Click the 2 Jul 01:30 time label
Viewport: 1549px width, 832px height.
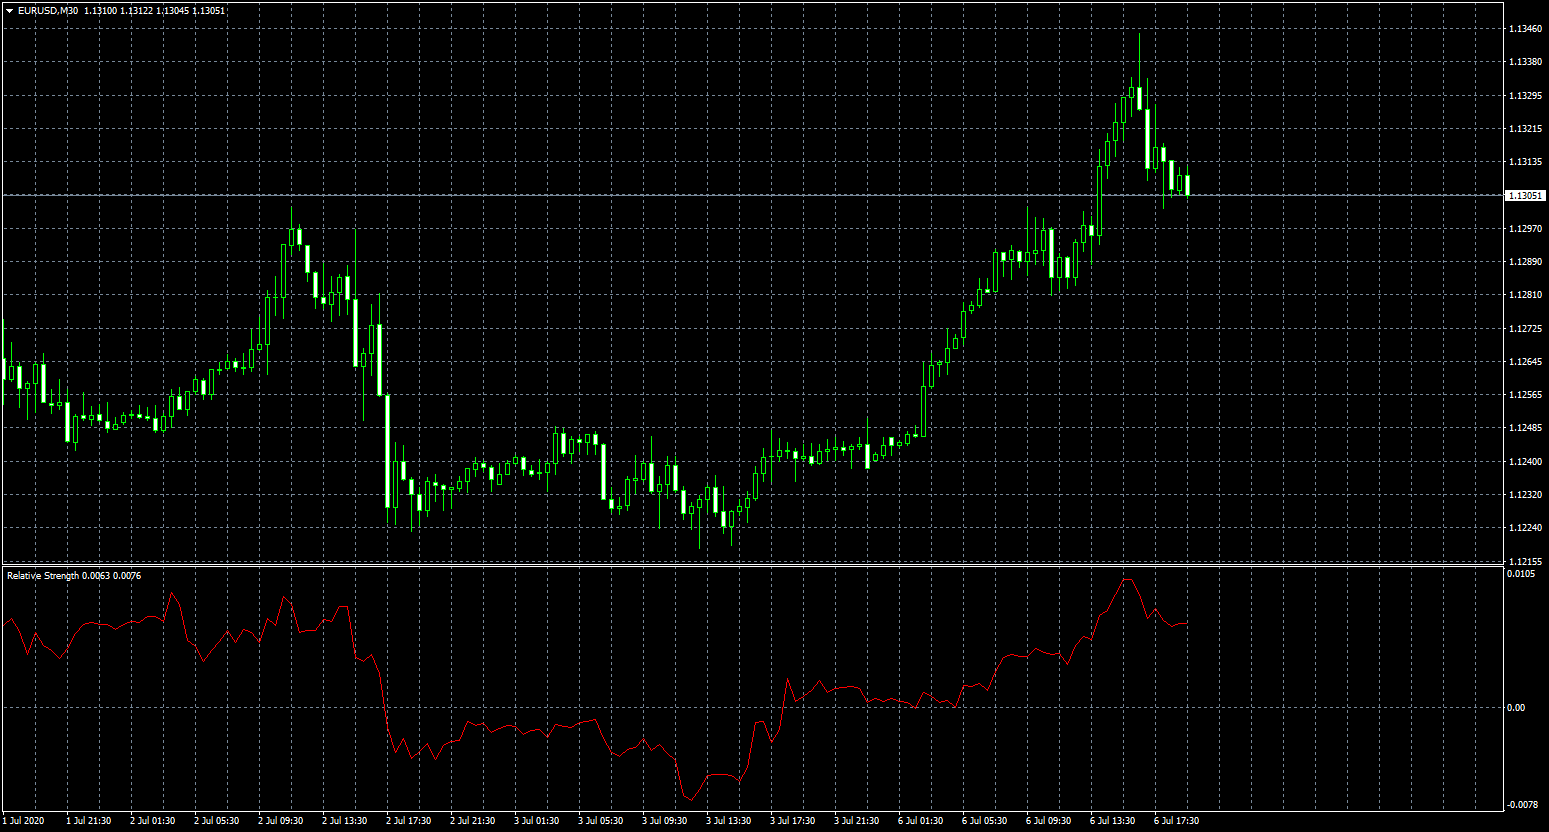(x=153, y=821)
